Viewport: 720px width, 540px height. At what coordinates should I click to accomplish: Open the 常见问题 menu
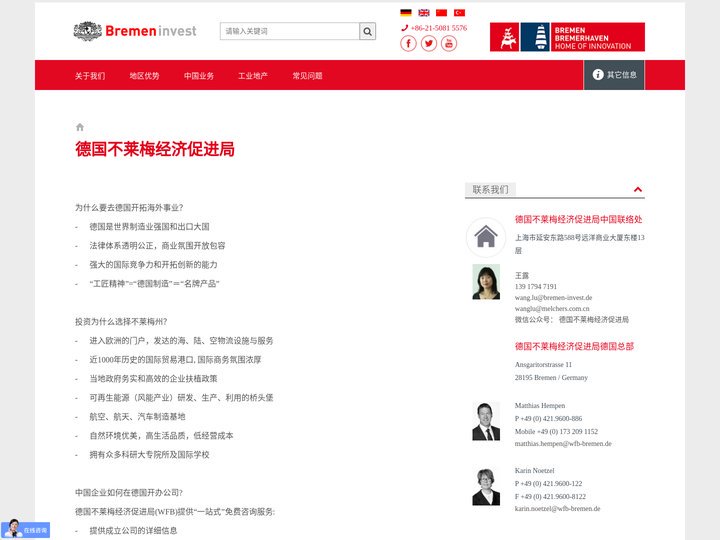[x=307, y=76]
